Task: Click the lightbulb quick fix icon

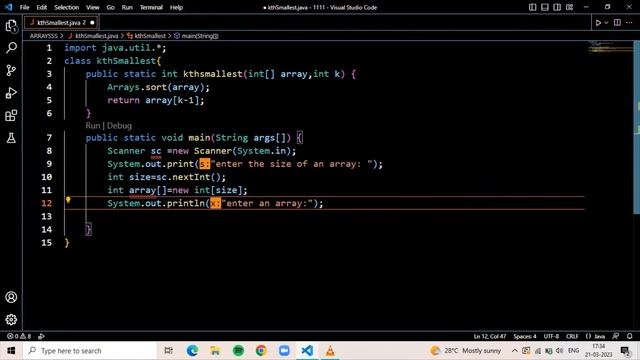Action: (68, 200)
